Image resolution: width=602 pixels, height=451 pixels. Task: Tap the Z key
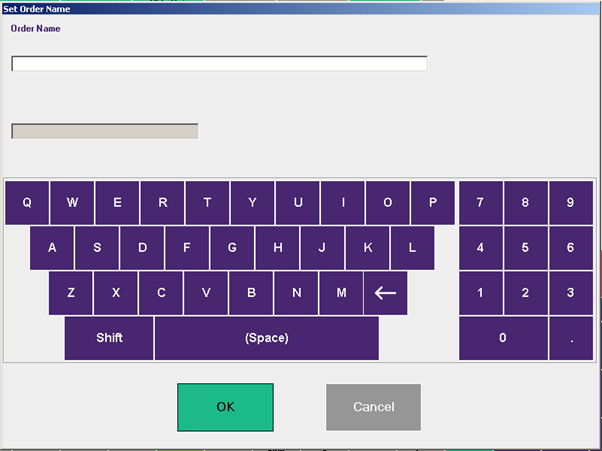point(71,293)
